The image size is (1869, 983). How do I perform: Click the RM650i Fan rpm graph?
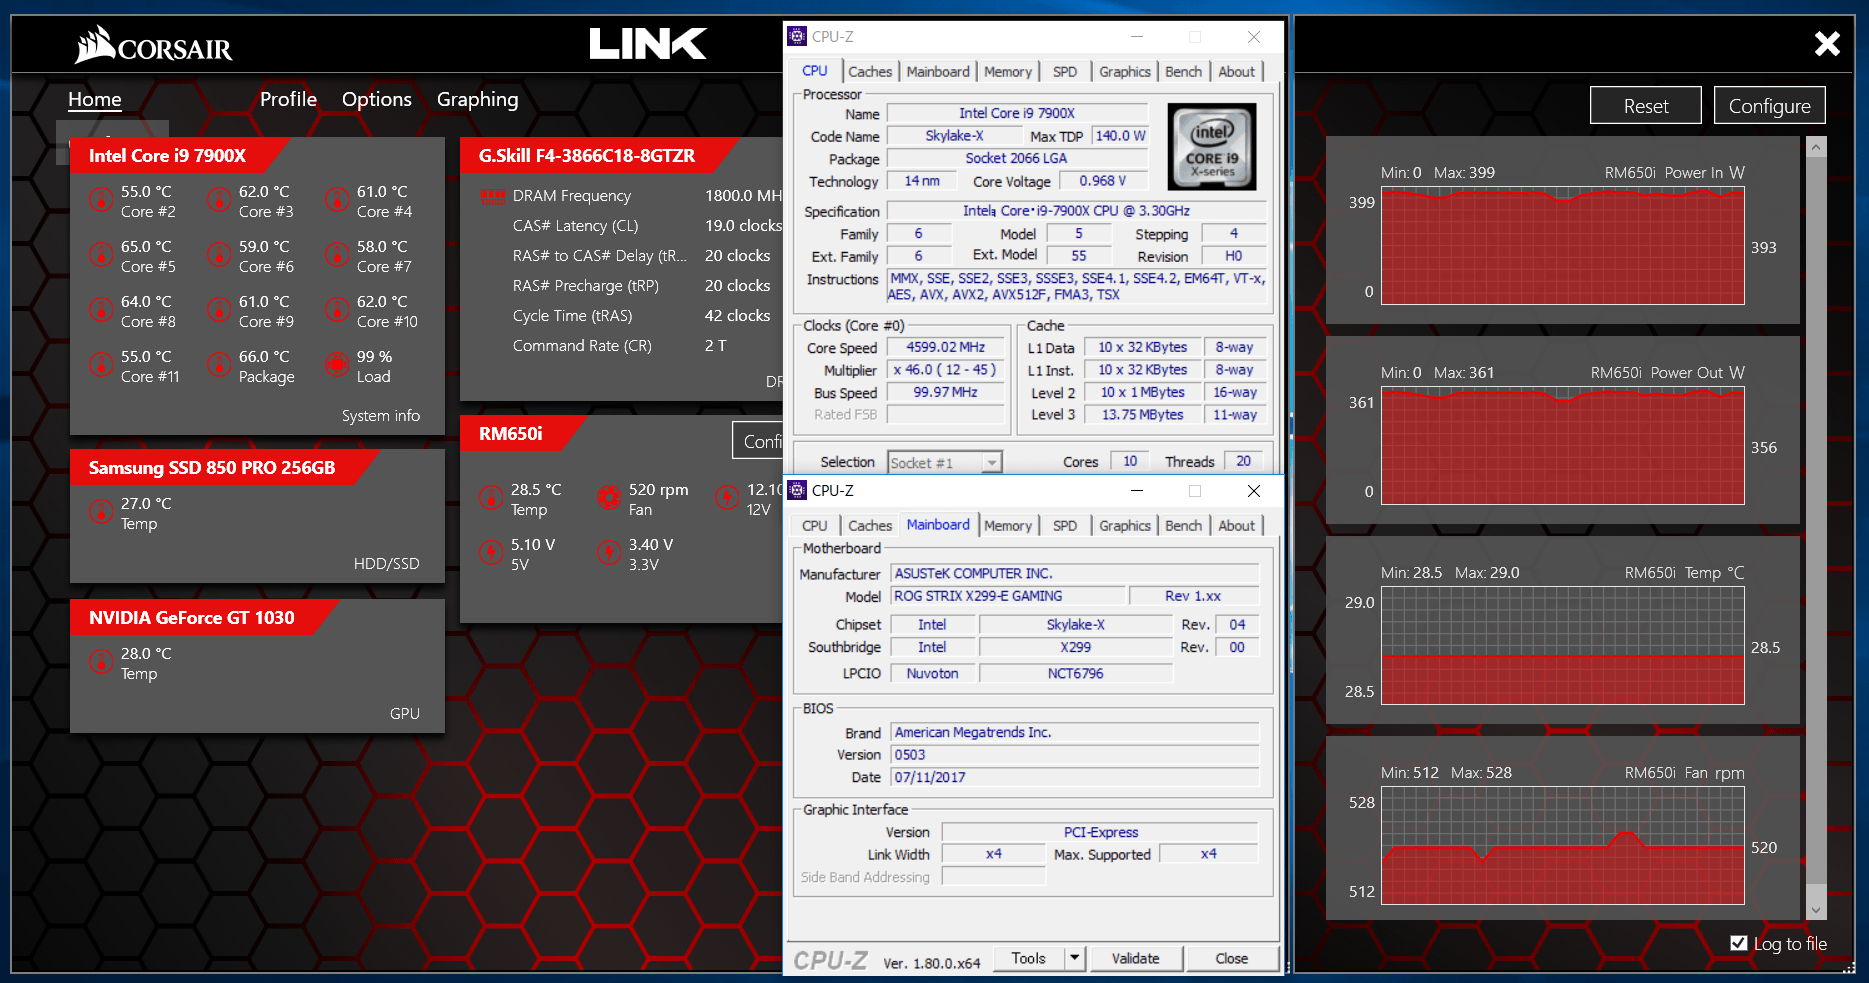coord(1563,846)
